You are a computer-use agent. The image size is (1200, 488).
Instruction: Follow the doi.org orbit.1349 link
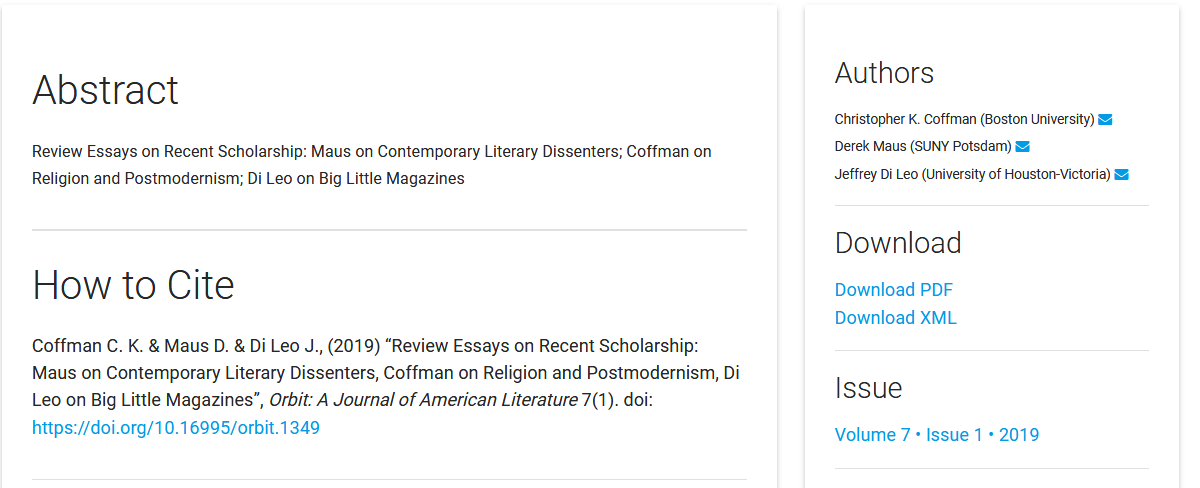point(176,428)
